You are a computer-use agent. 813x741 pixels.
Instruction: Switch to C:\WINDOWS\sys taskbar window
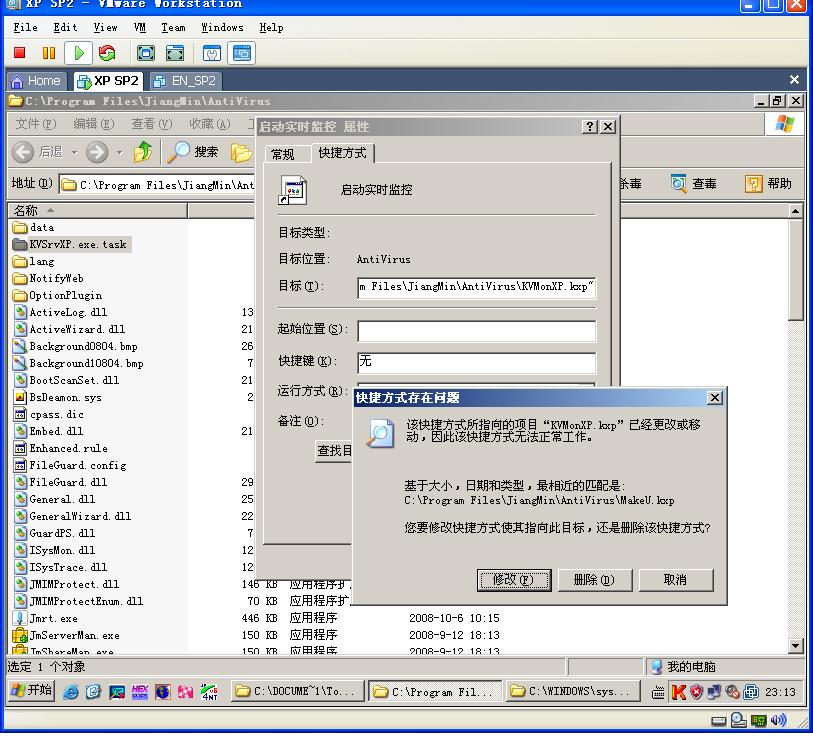(572, 691)
